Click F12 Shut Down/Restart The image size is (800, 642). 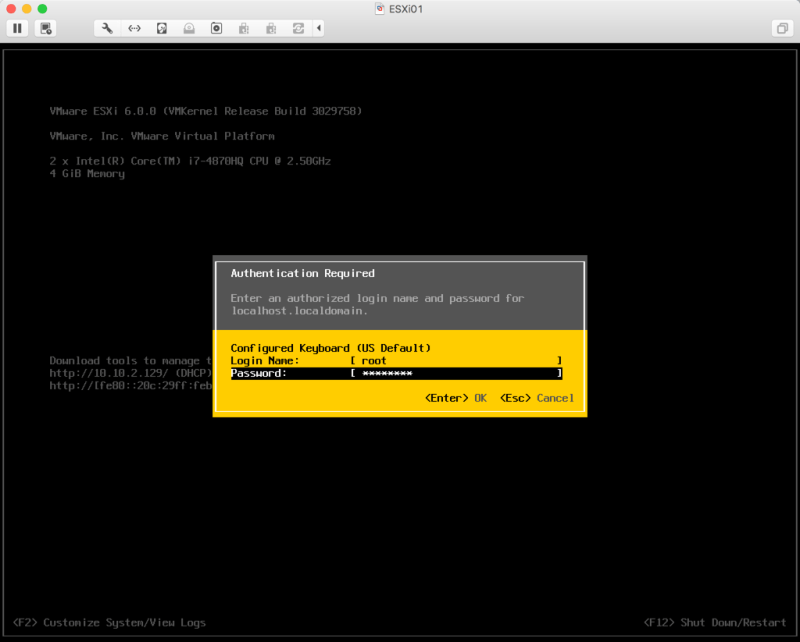714,622
